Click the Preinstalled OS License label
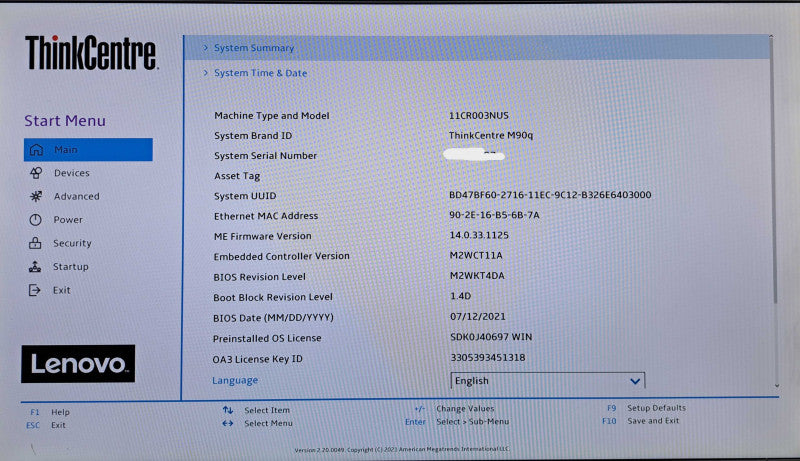Image resolution: width=800 pixels, height=461 pixels. click(267, 338)
